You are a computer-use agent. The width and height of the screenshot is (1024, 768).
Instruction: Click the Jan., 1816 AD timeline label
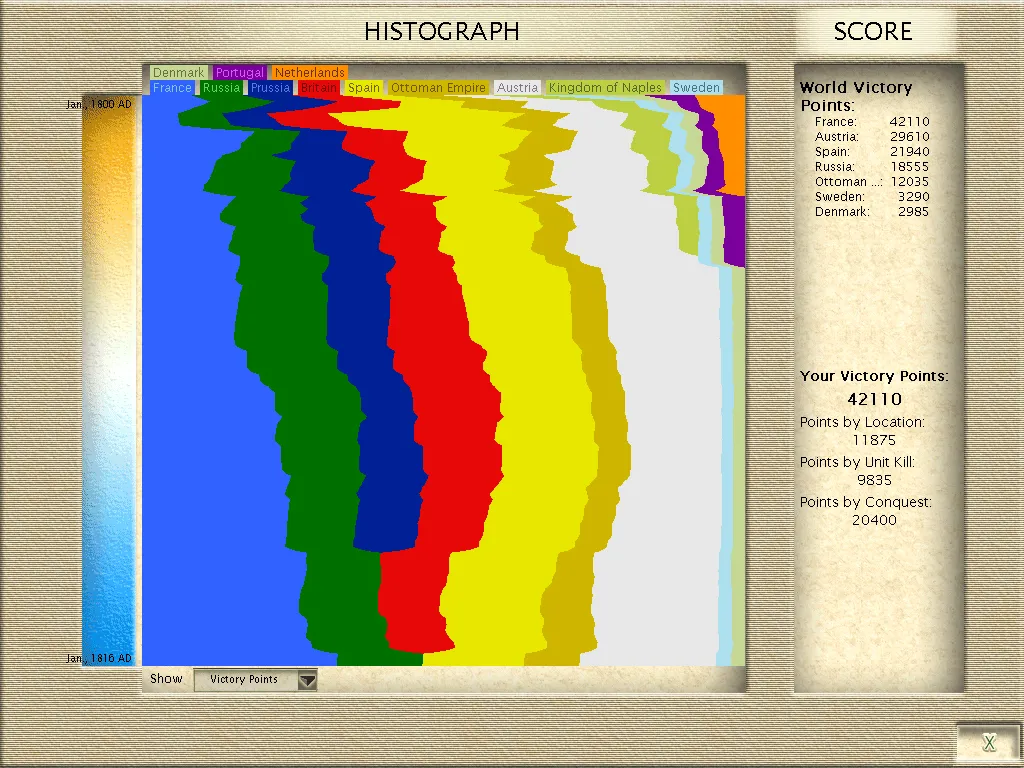click(99, 658)
